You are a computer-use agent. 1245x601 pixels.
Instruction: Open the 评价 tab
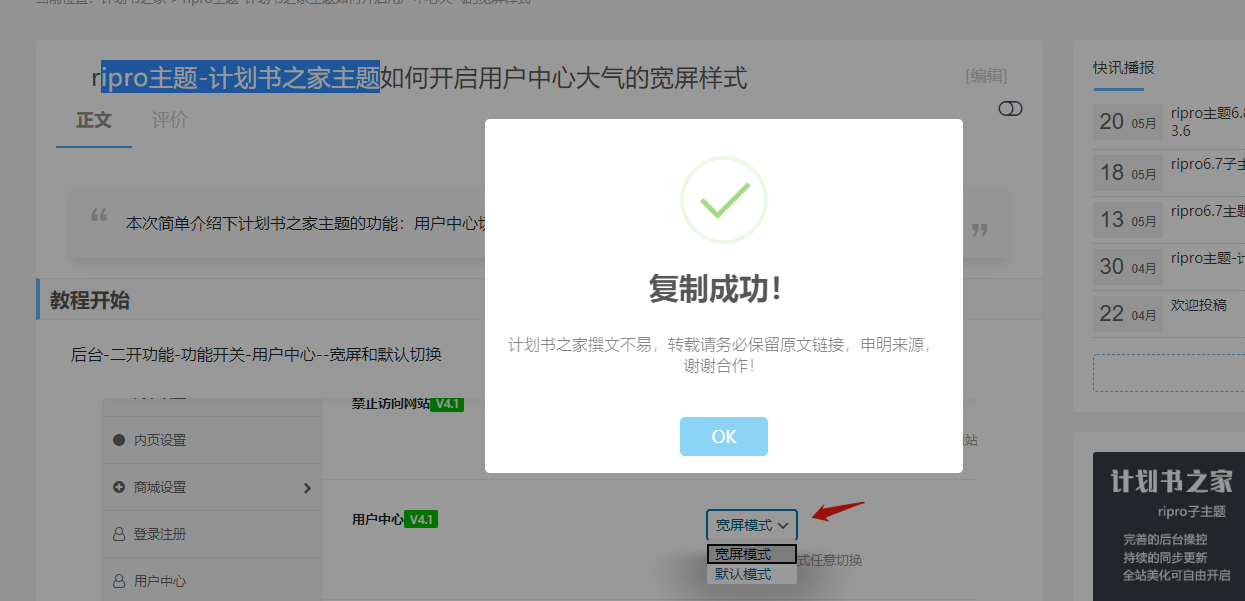(170, 120)
